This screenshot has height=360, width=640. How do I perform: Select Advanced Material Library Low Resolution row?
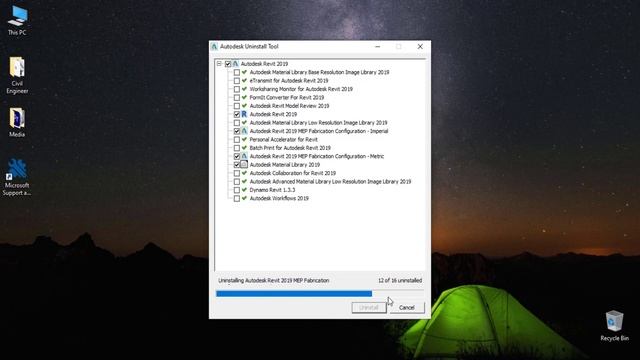click(x=330, y=181)
